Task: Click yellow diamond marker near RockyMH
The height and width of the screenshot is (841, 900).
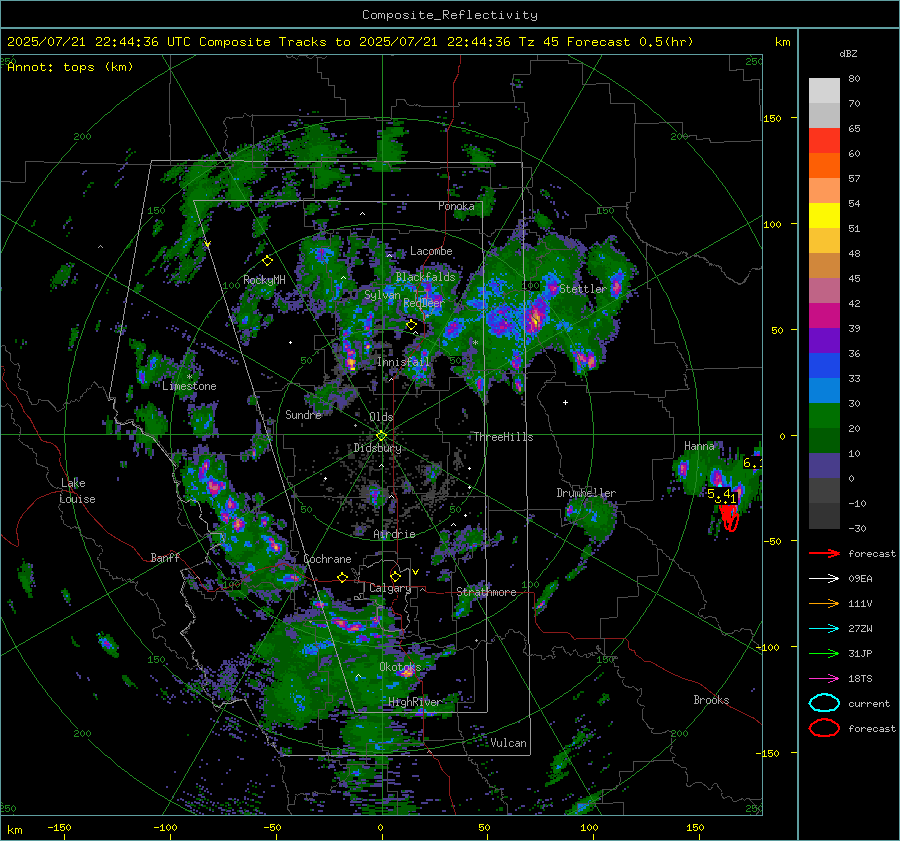Action: (x=267, y=261)
